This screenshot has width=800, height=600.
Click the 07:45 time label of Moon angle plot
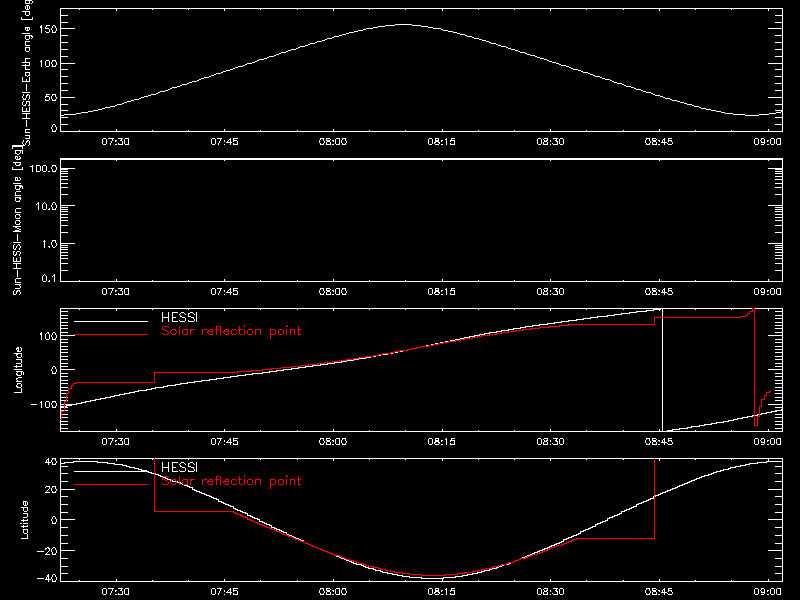click(x=224, y=292)
